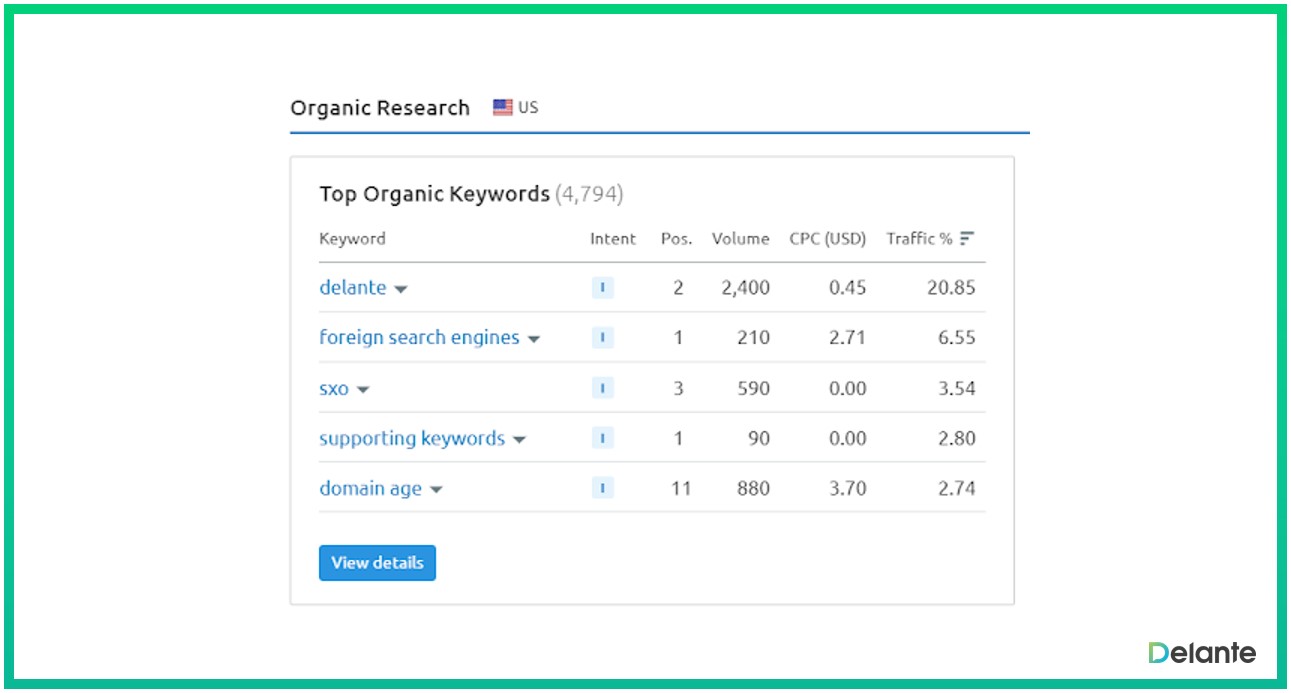
Task: Click the 0.45 CPC value
Action: (848, 288)
